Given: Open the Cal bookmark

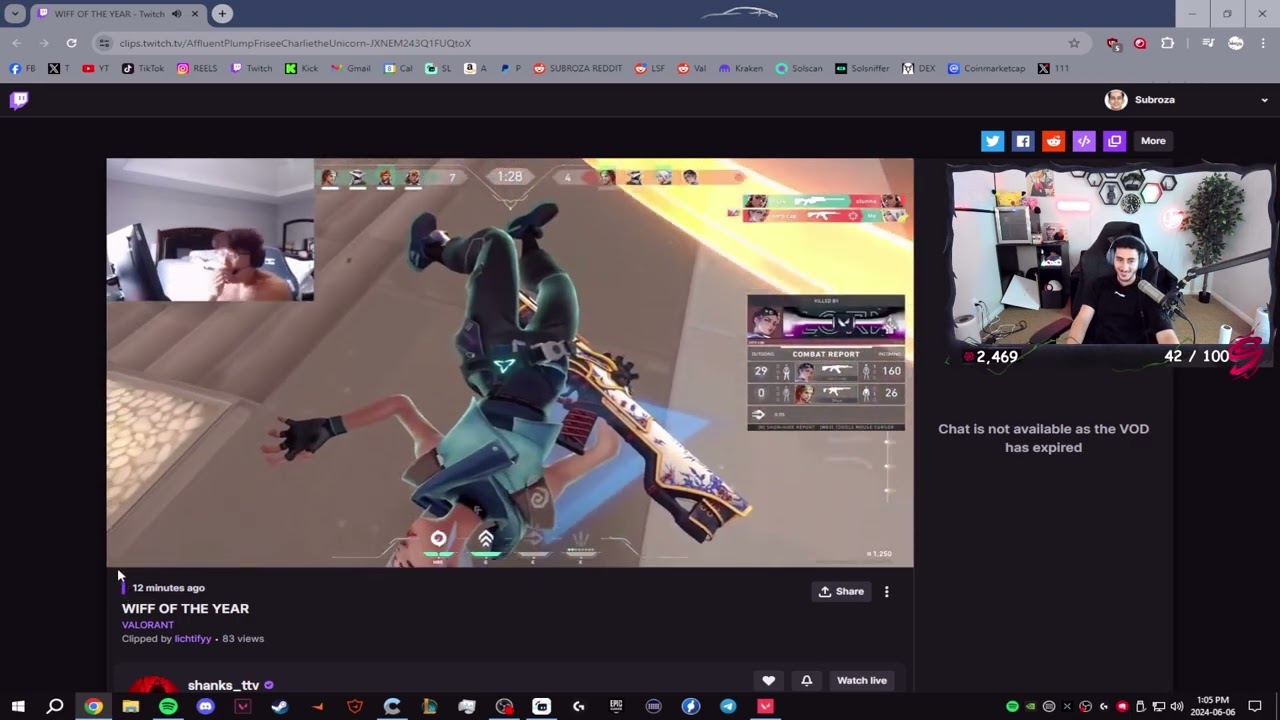Looking at the screenshot, I should point(398,68).
